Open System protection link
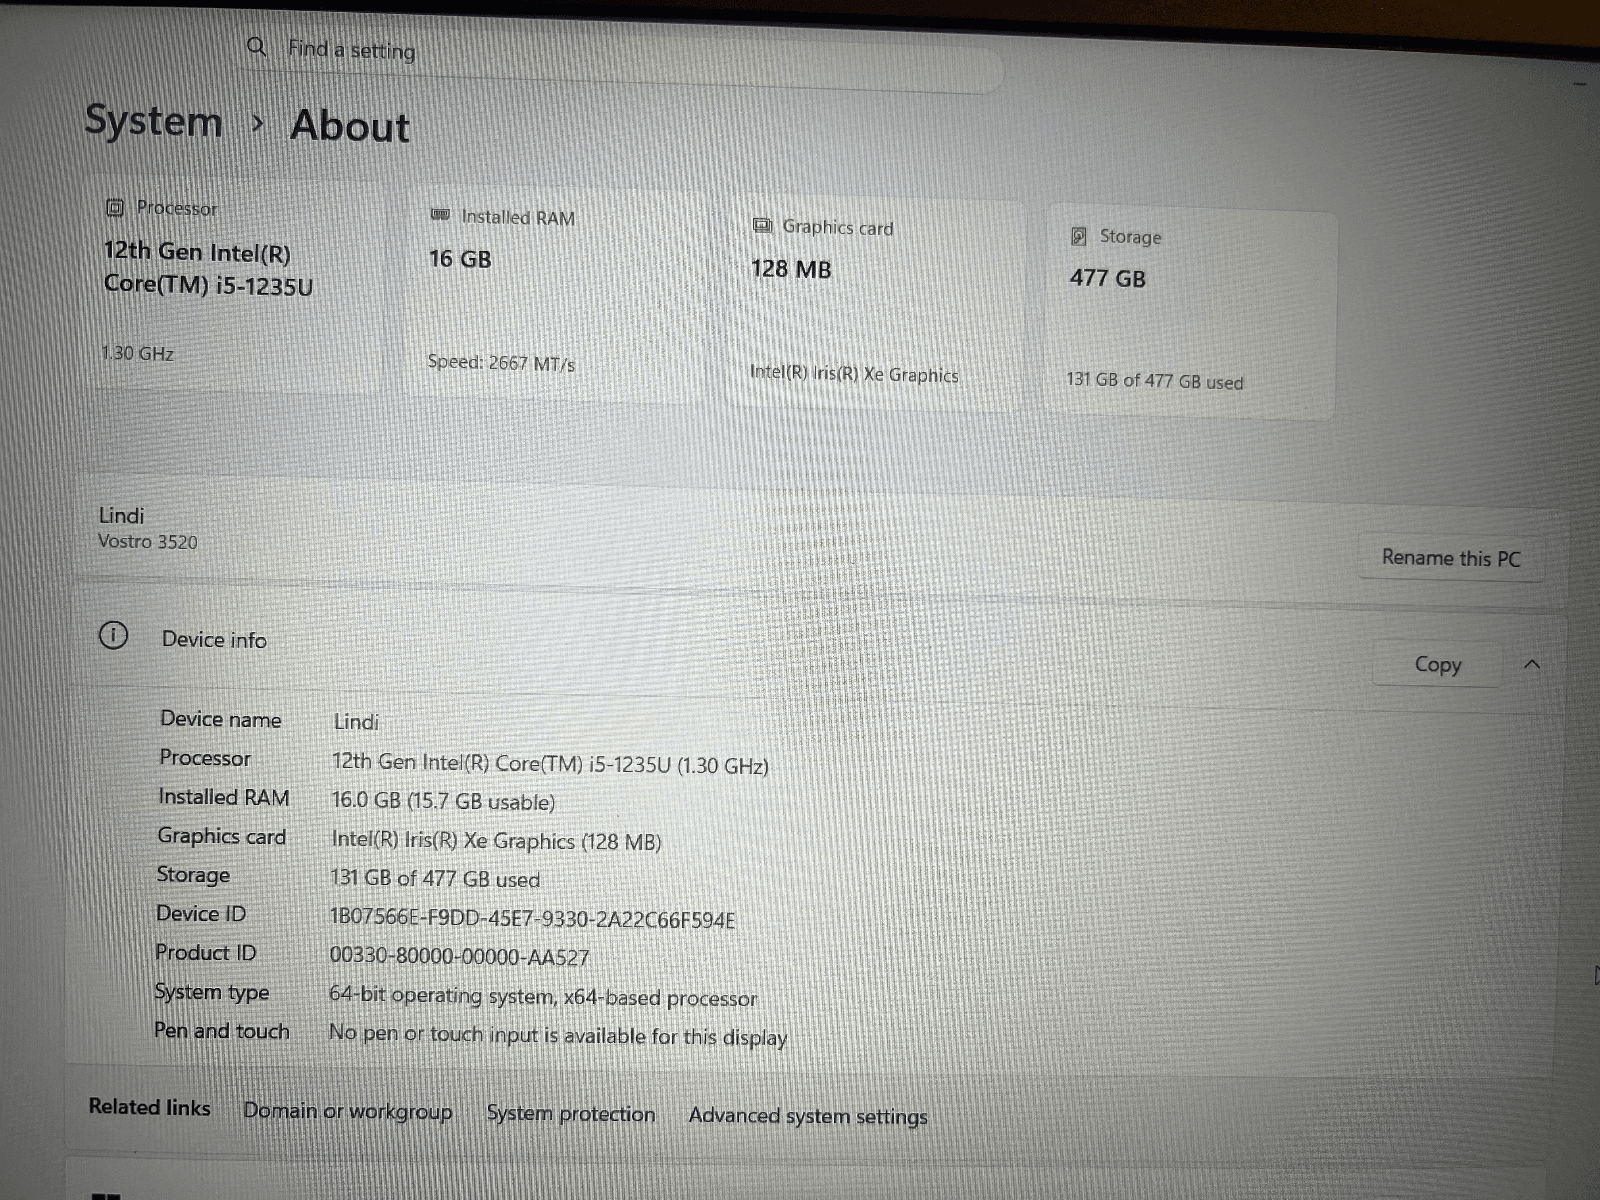The image size is (1600, 1200). [x=570, y=1114]
